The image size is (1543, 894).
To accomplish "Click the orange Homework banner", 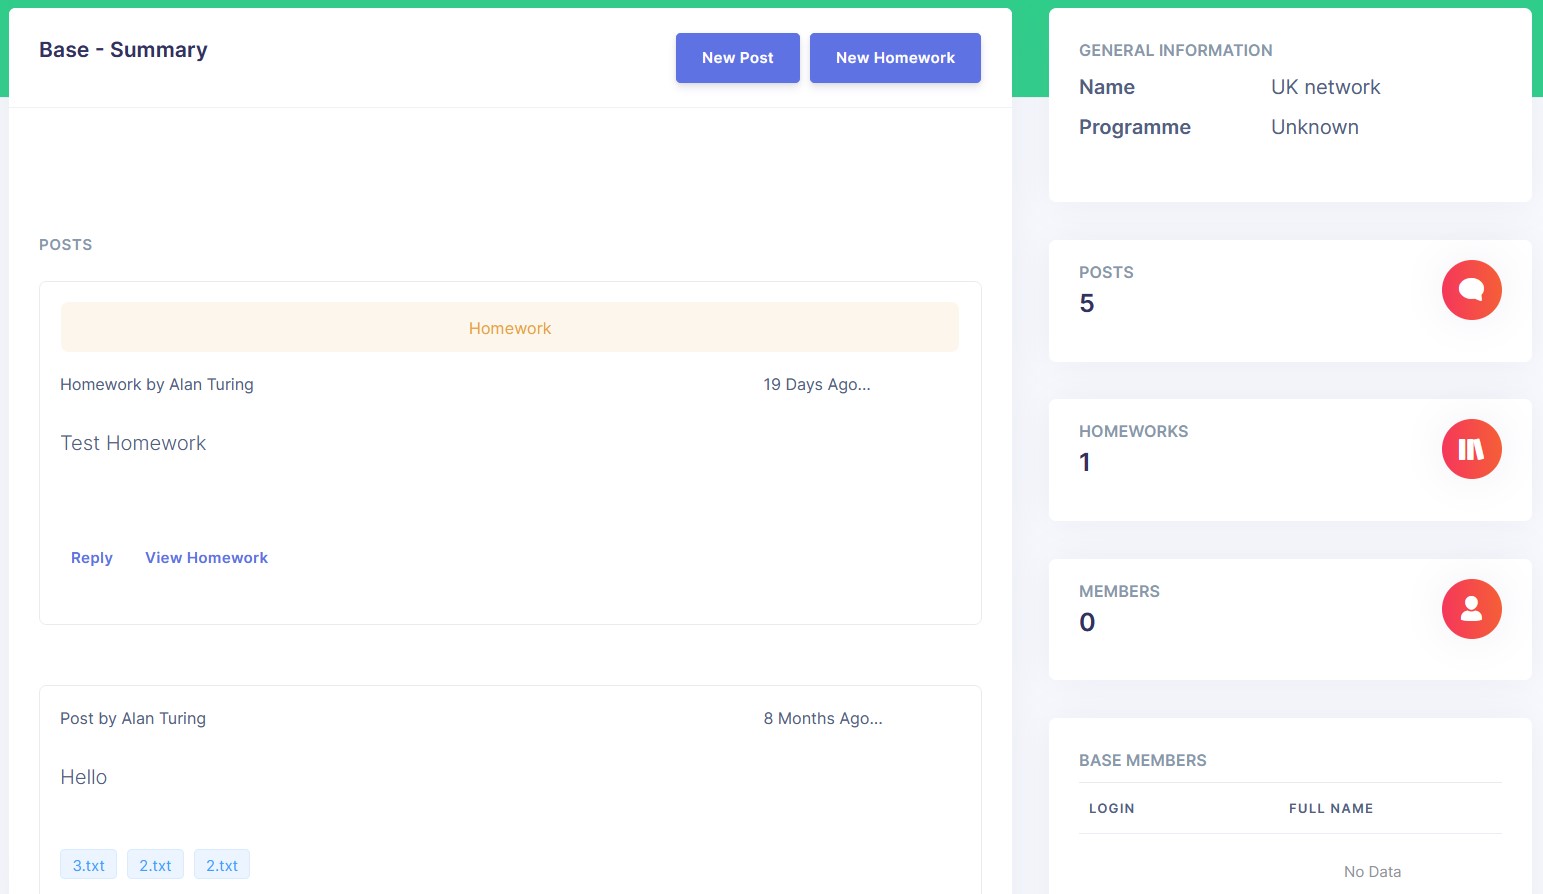I will pos(510,328).
